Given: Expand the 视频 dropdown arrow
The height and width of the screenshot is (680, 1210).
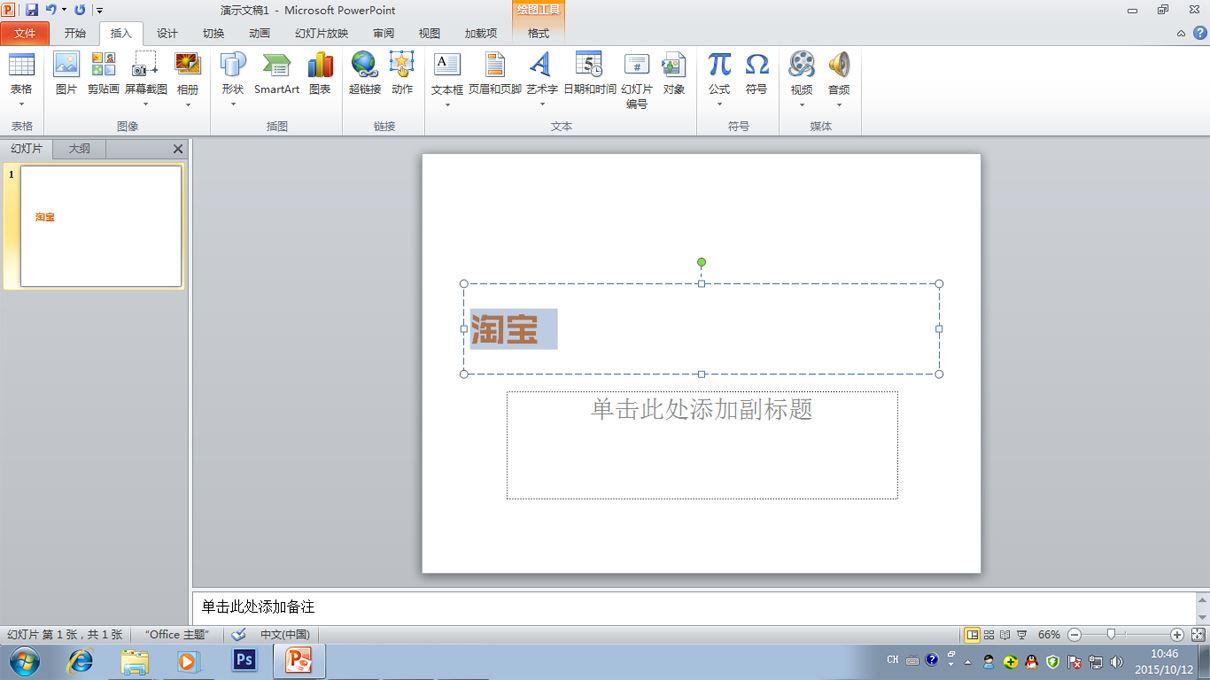Looking at the screenshot, I should pyautogui.click(x=802, y=104).
